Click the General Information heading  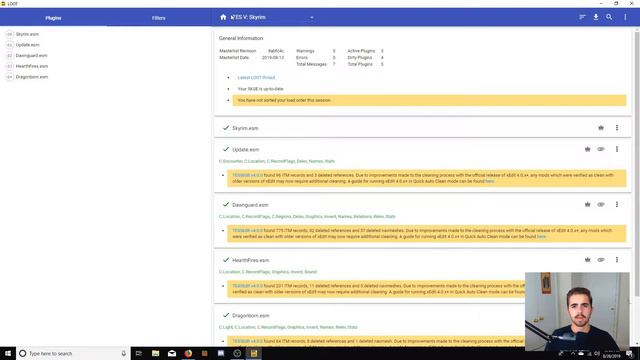tap(241, 38)
